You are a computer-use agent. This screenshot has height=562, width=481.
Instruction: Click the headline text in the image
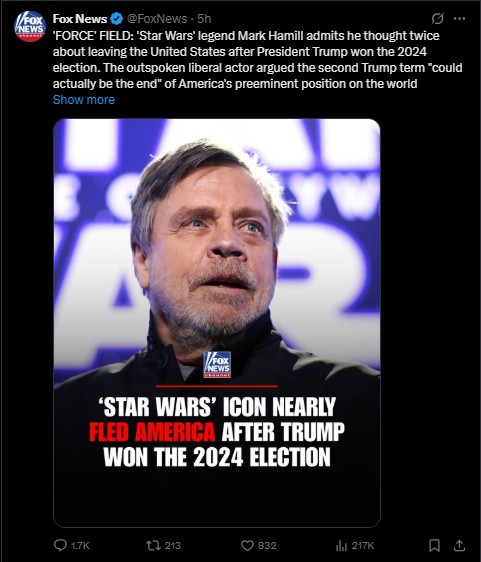click(217, 432)
